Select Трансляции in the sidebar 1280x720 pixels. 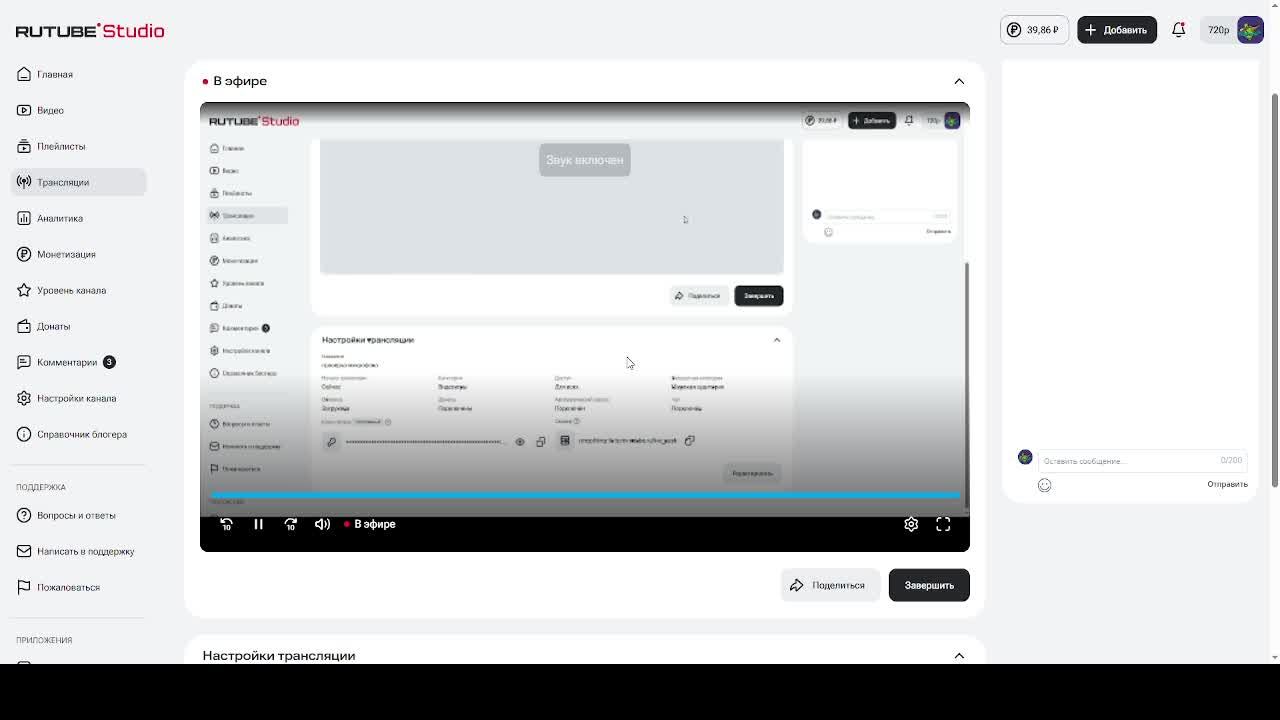(79, 182)
